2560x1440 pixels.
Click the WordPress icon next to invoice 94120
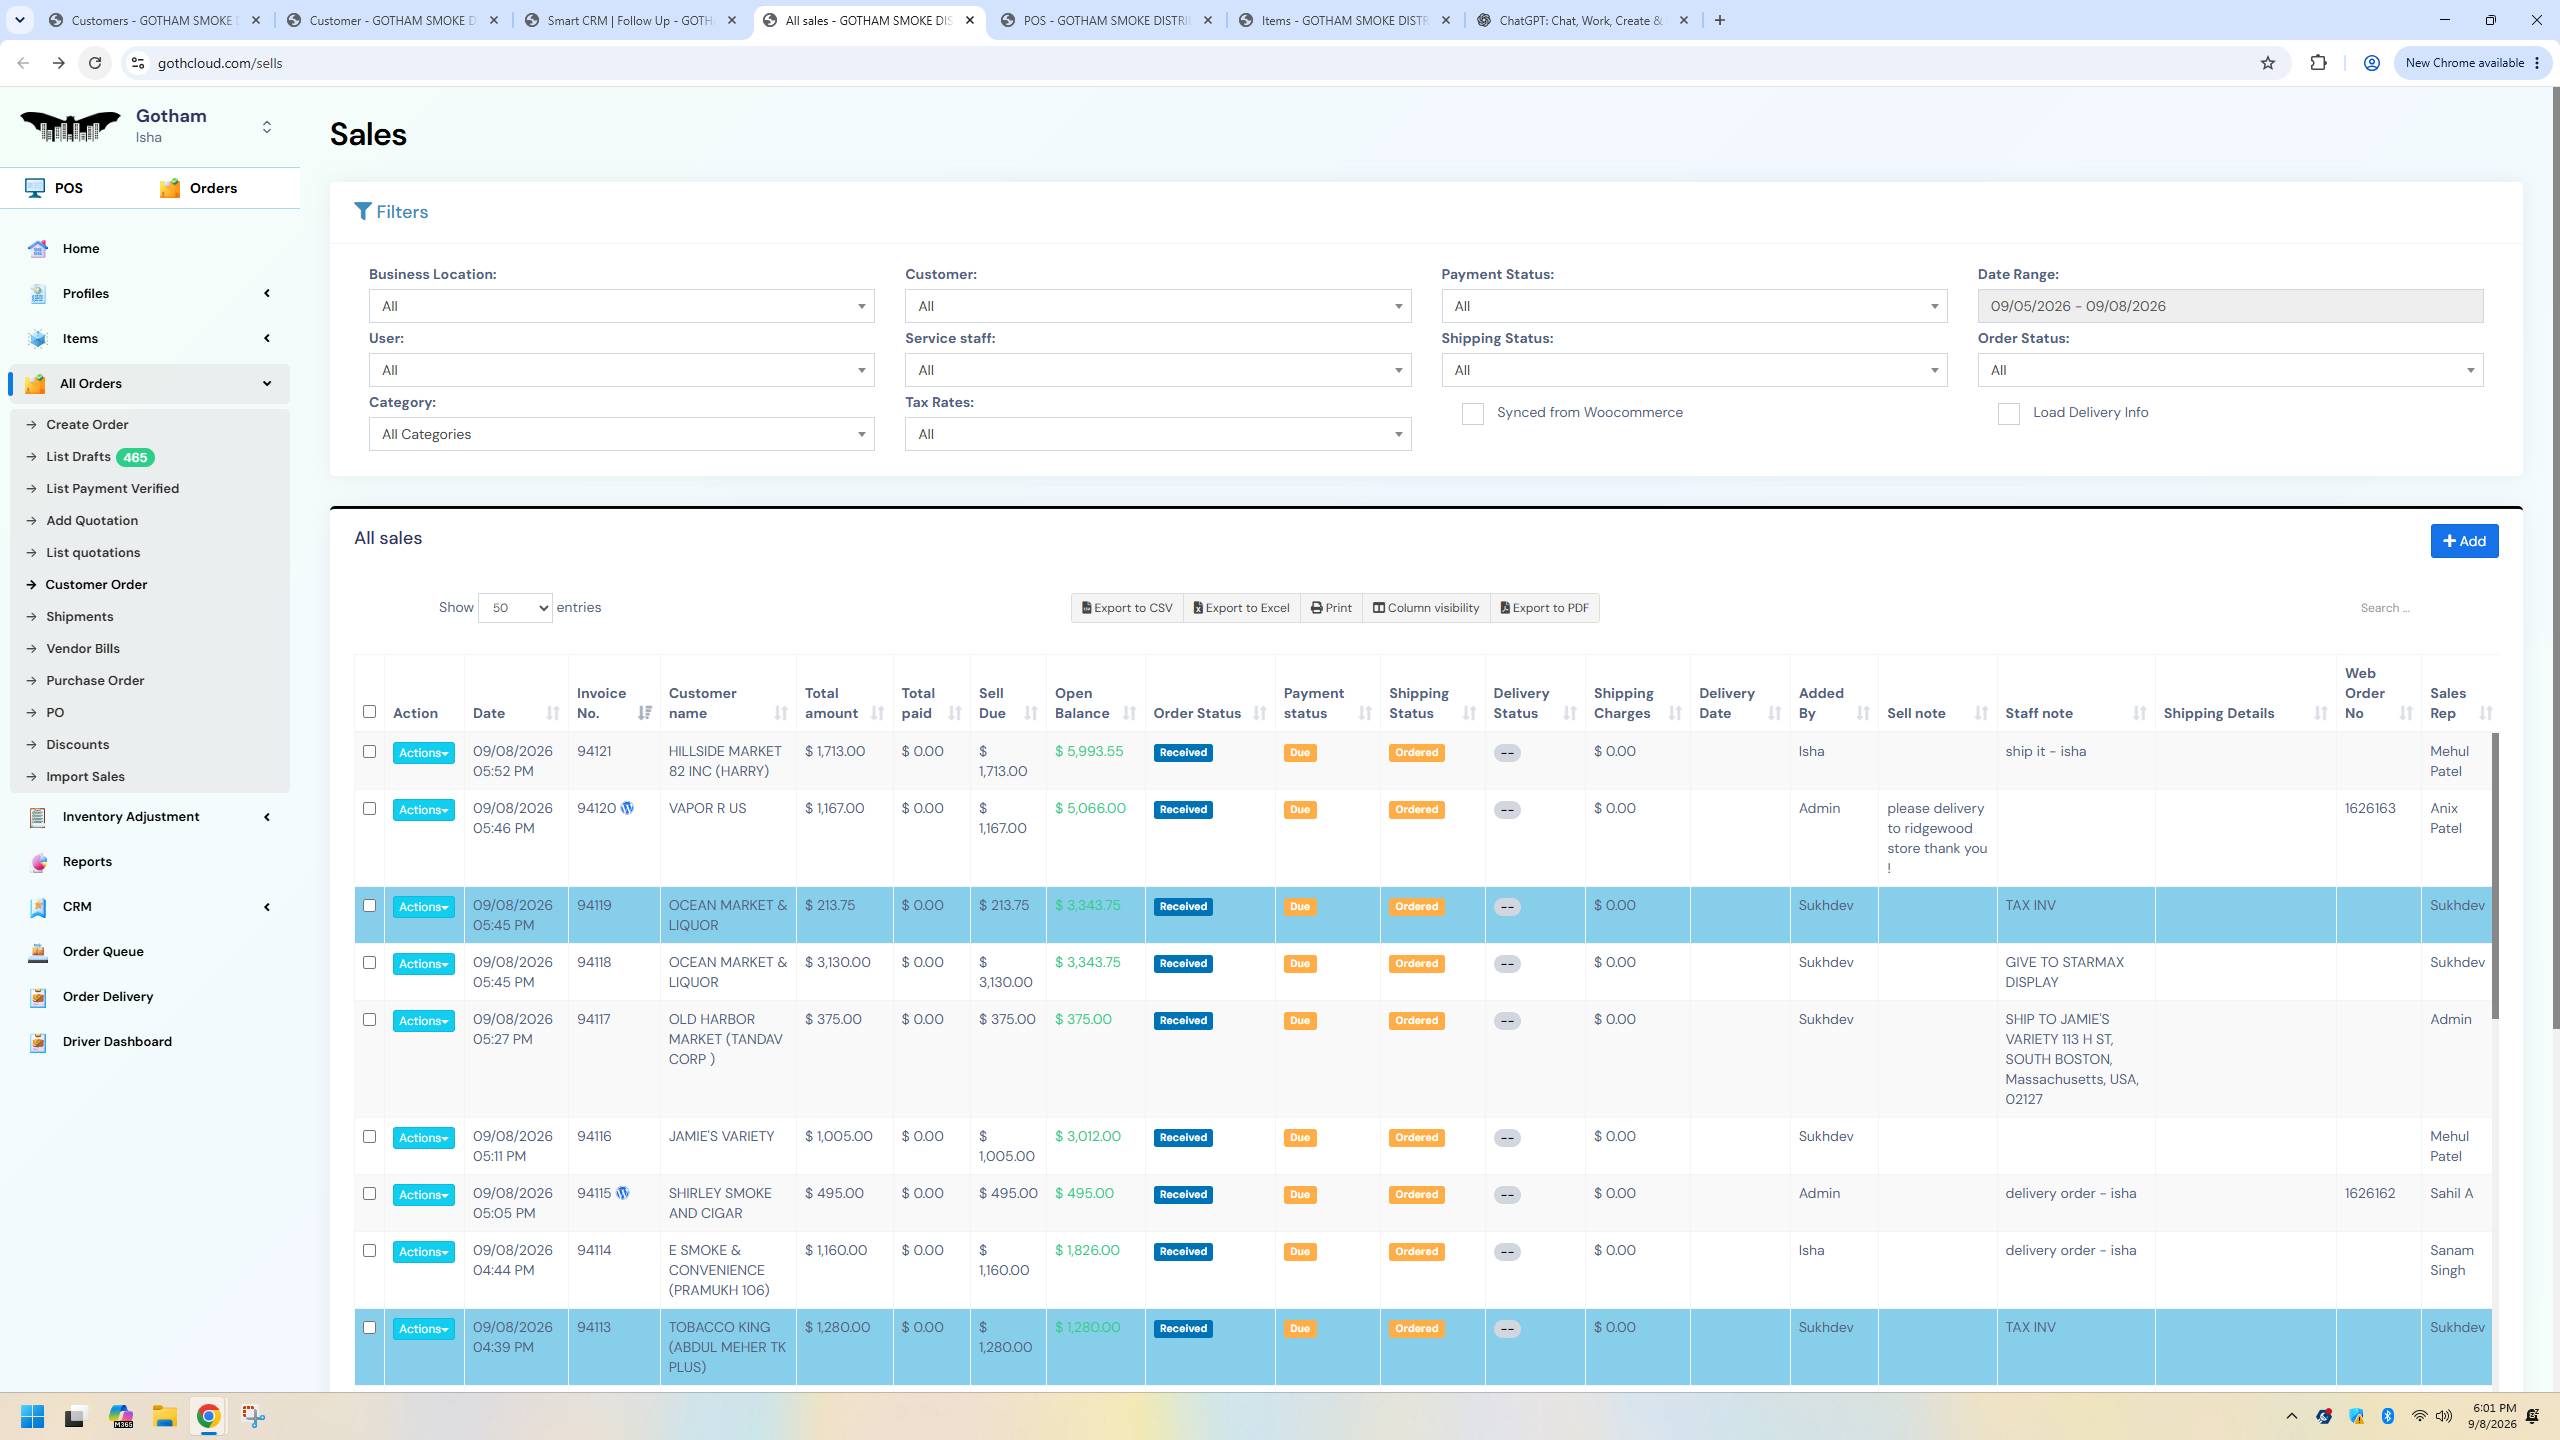point(627,808)
